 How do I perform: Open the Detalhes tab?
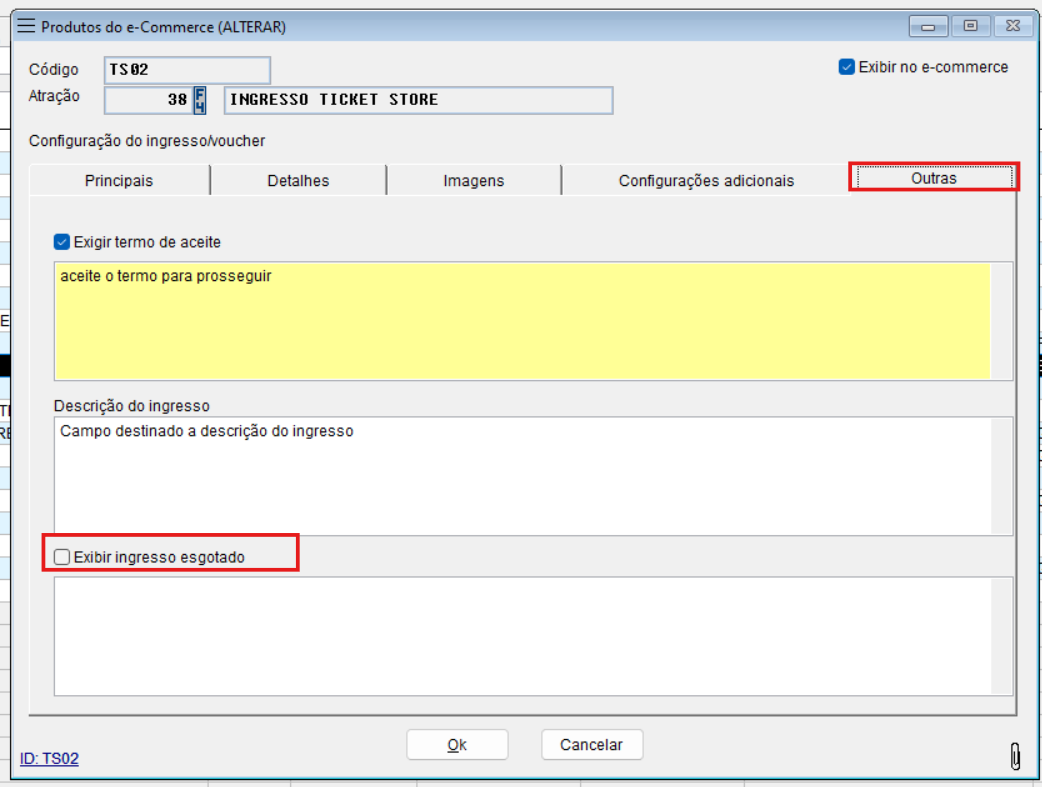[298, 181]
